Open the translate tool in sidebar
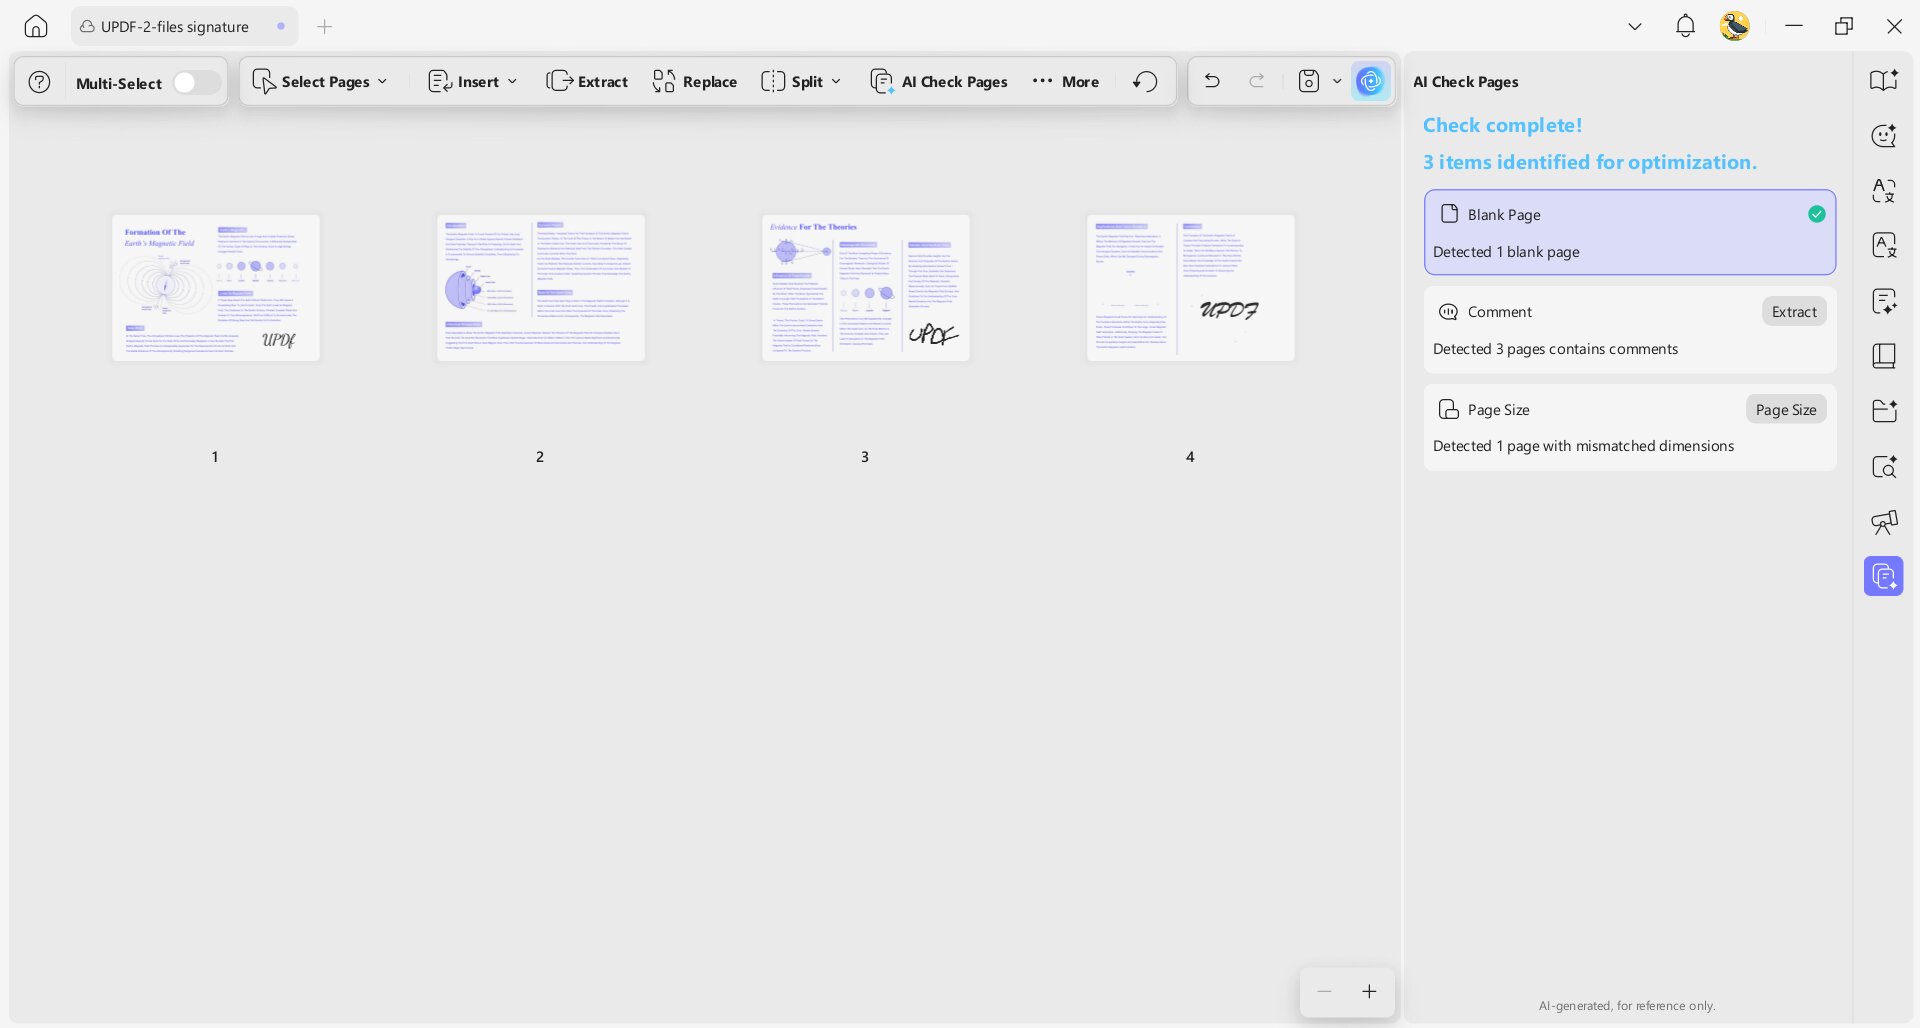 point(1884,191)
